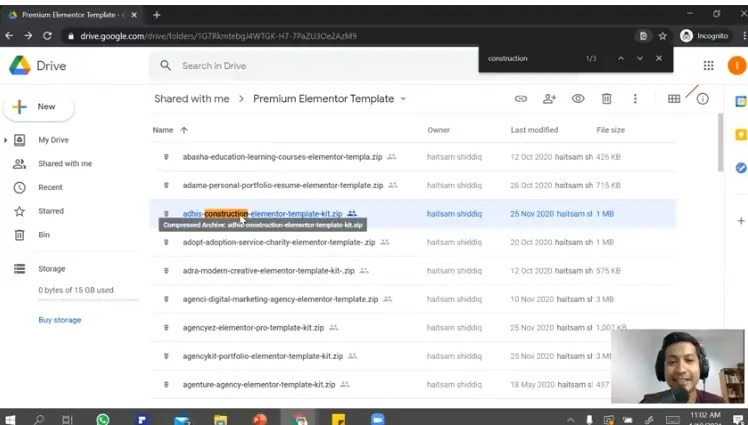Open Recent in sidebar

pyautogui.click(x=50, y=187)
